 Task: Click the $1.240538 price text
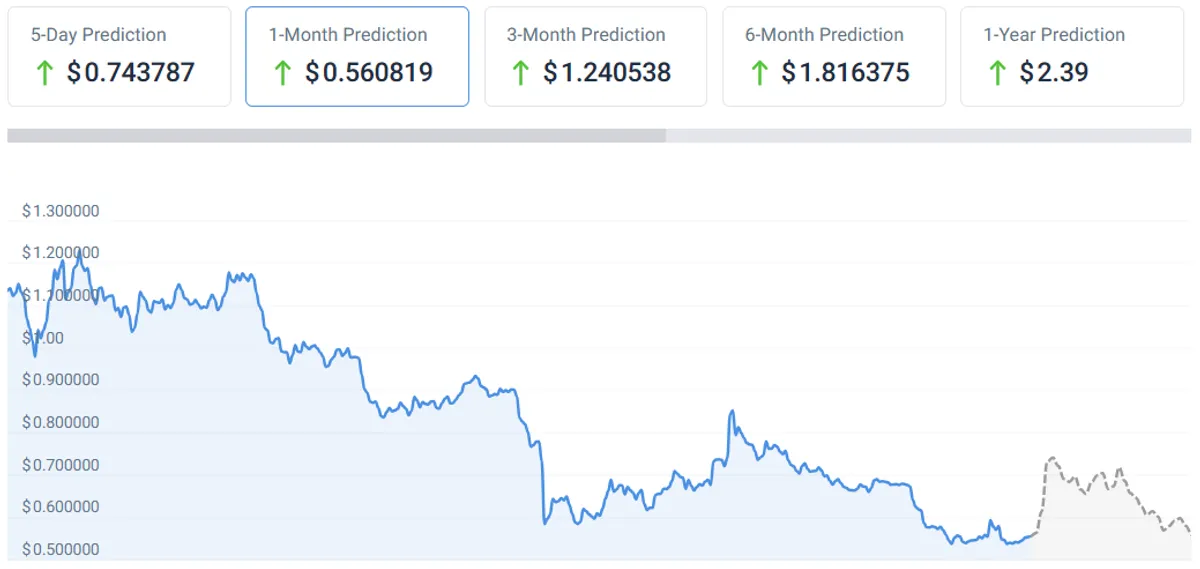(607, 72)
